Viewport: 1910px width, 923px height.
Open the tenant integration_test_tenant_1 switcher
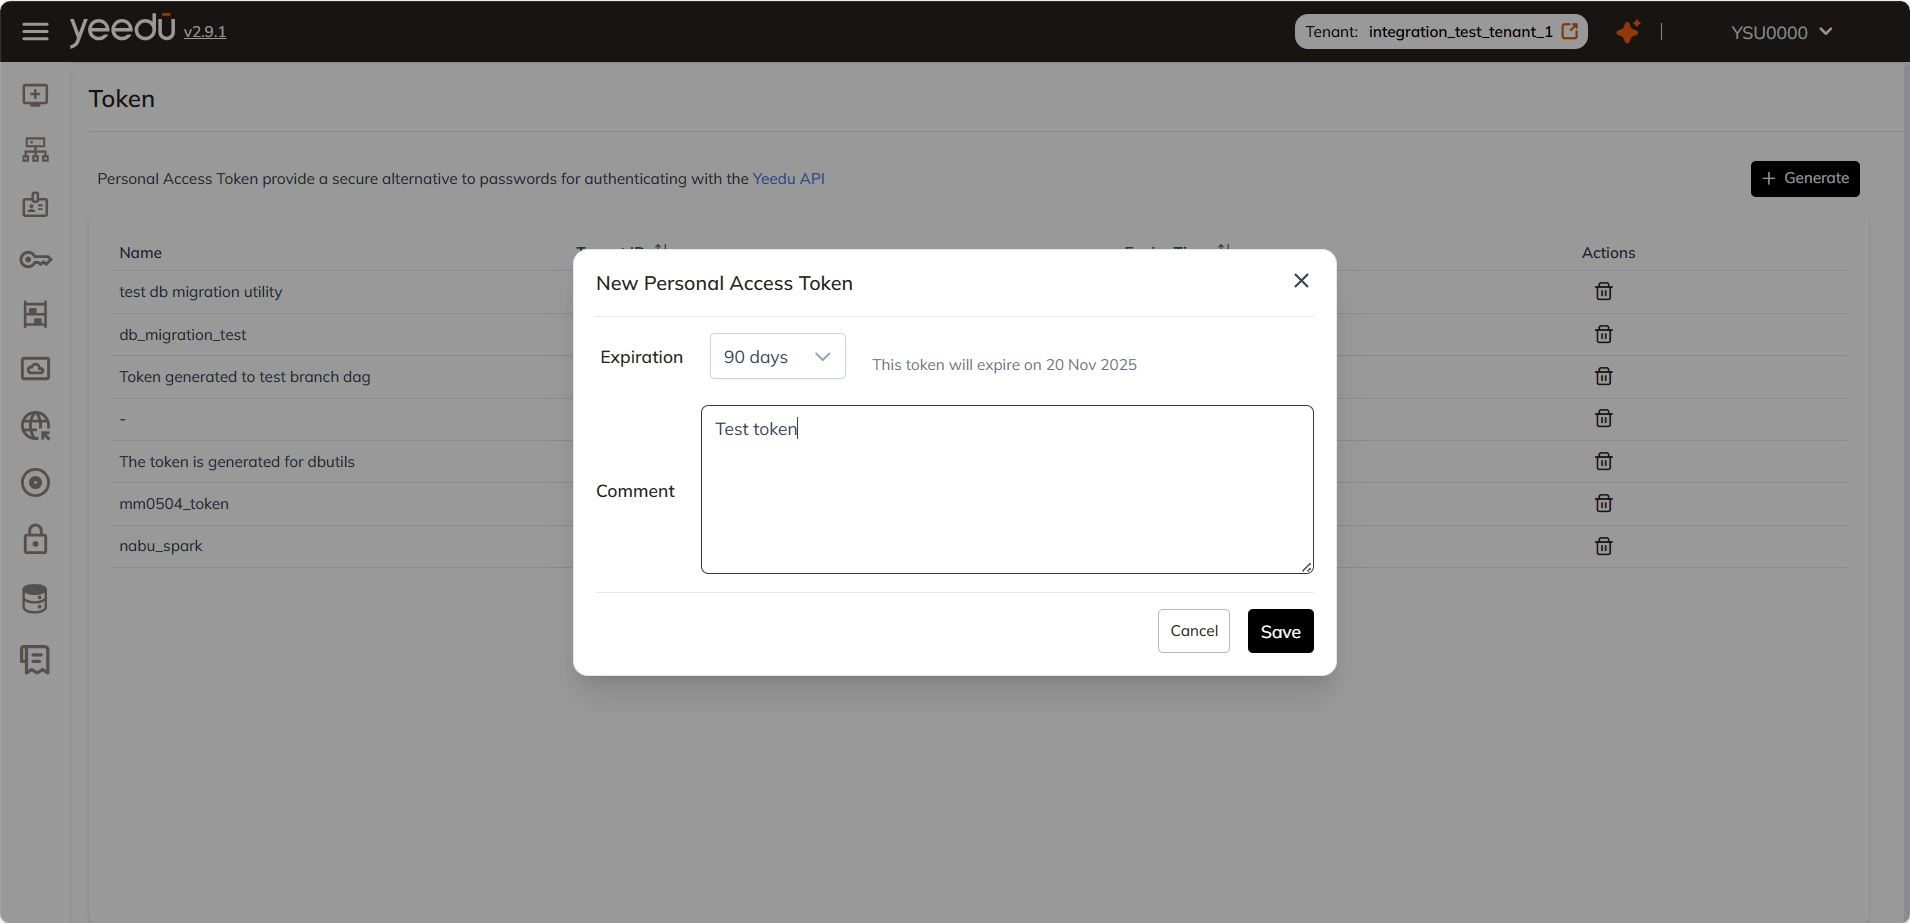pyautogui.click(x=1440, y=32)
